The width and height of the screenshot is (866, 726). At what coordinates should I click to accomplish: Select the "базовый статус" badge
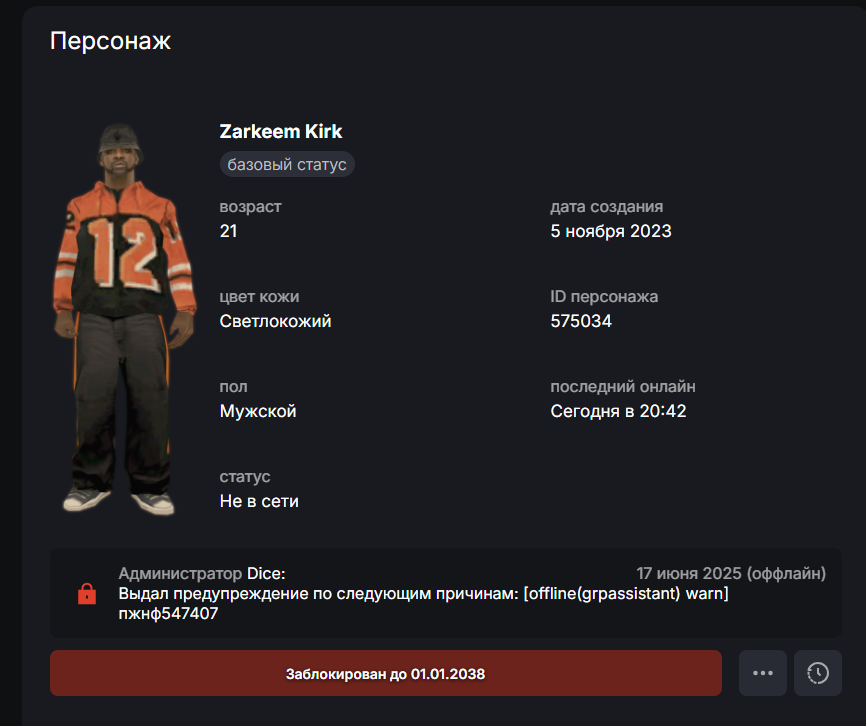[287, 164]
